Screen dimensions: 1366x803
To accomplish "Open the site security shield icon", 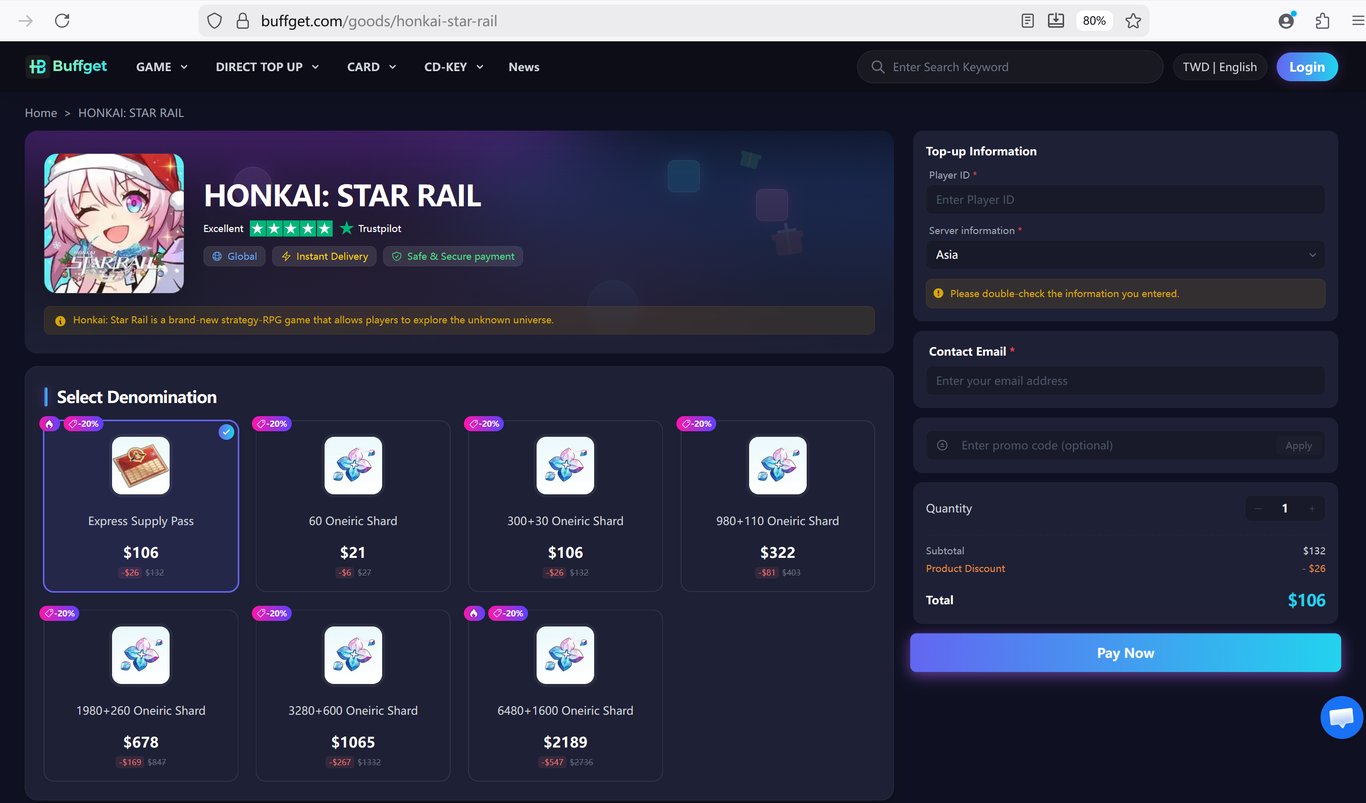I will (x=213, y=21).
